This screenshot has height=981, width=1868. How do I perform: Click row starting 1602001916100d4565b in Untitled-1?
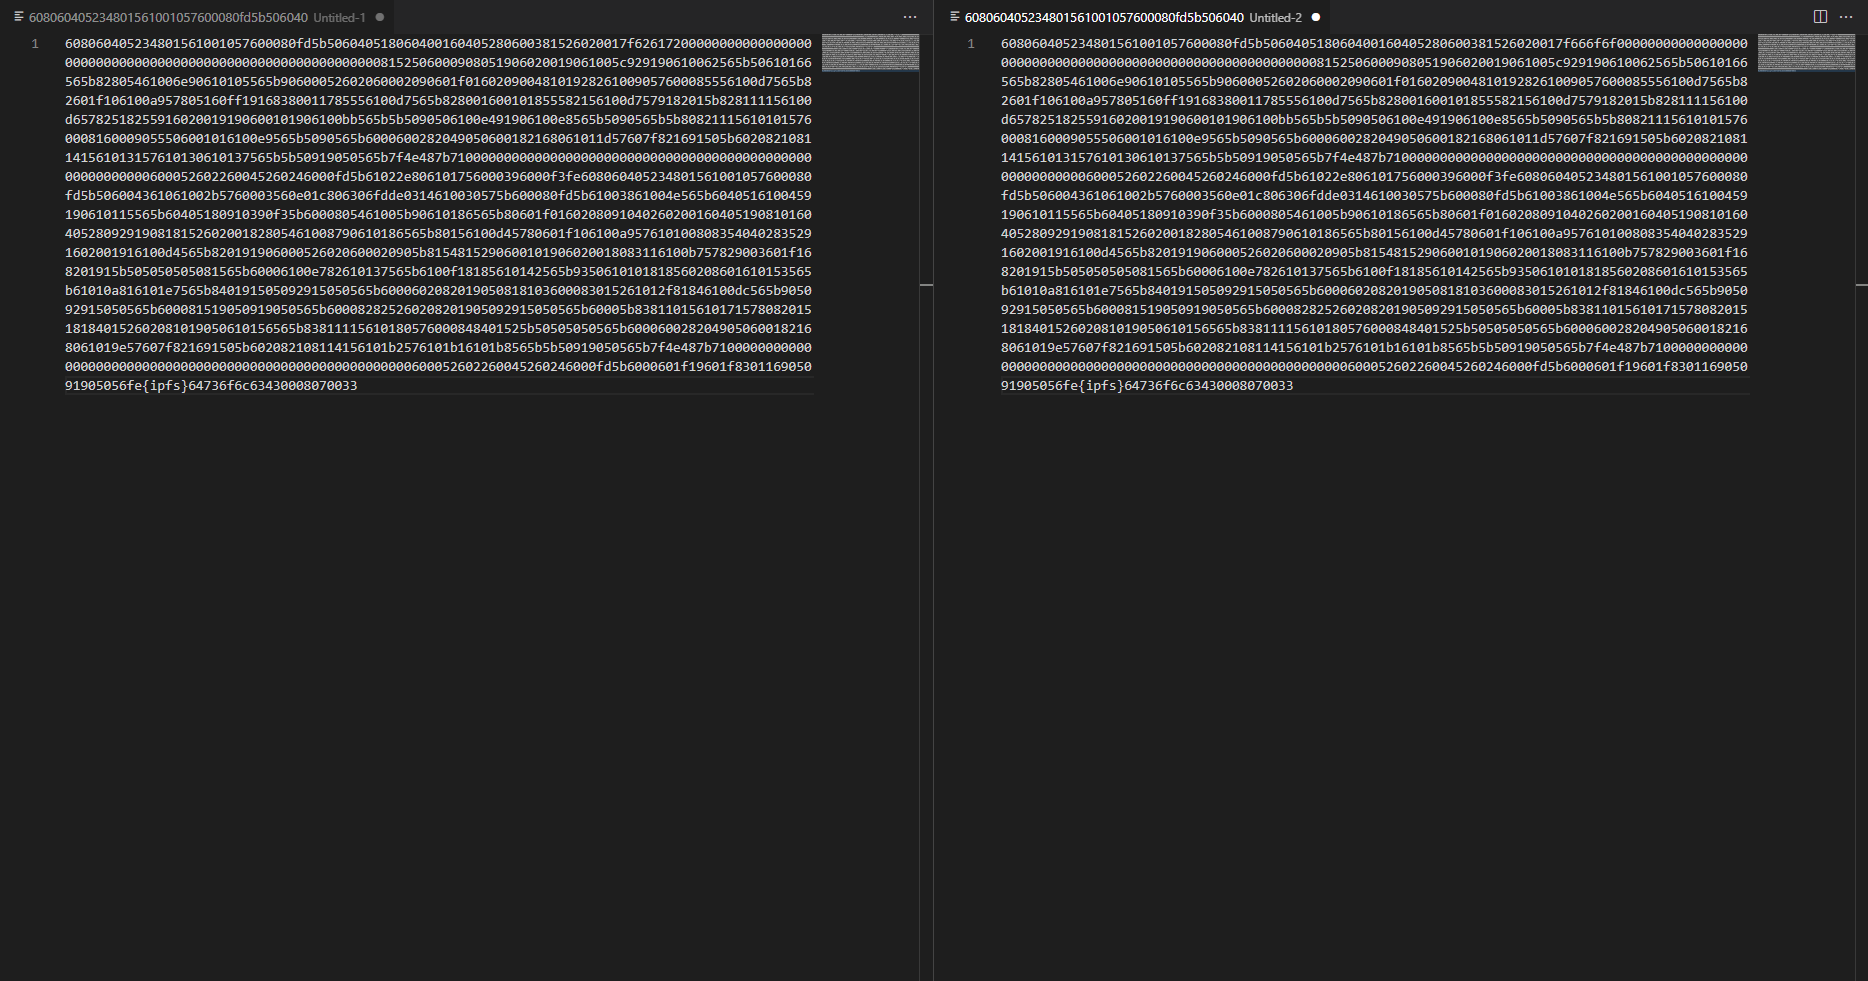pyautogui.click(x=438, y=253)
